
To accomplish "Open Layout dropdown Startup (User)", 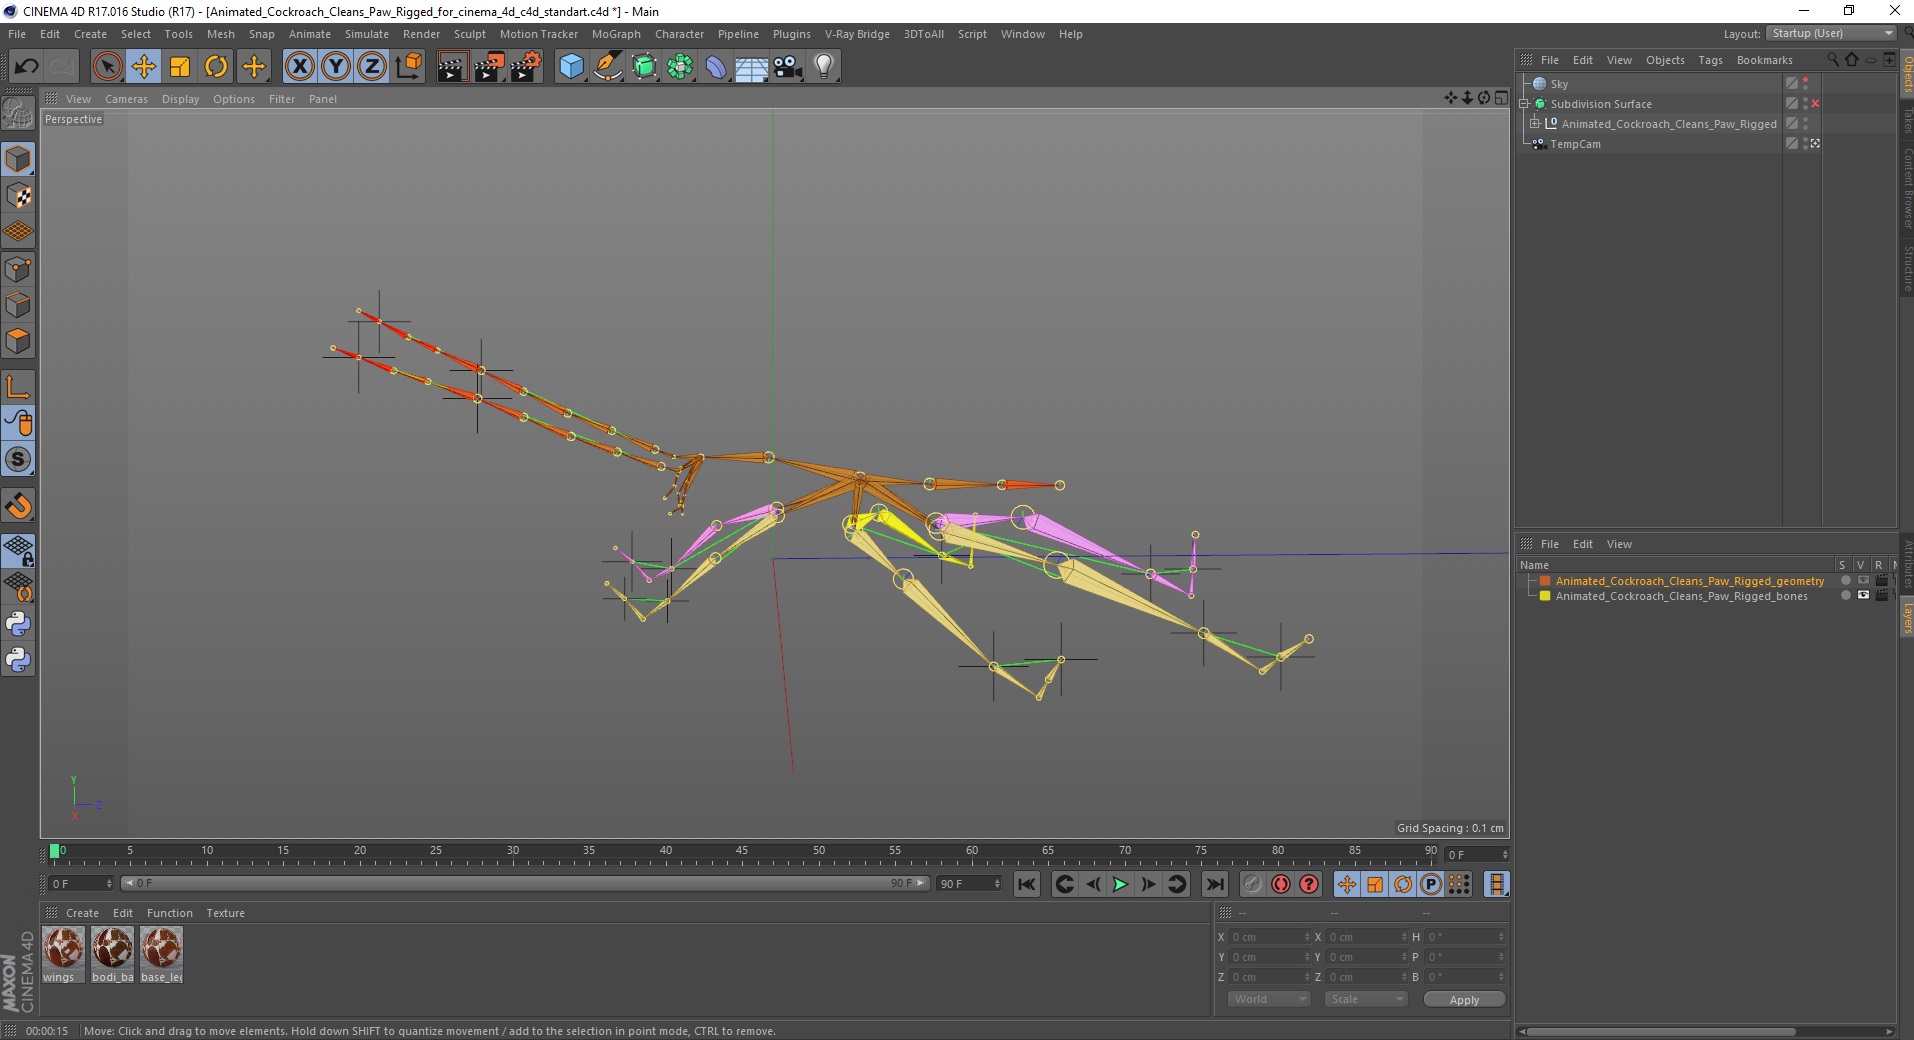I will coord(1832,34).
